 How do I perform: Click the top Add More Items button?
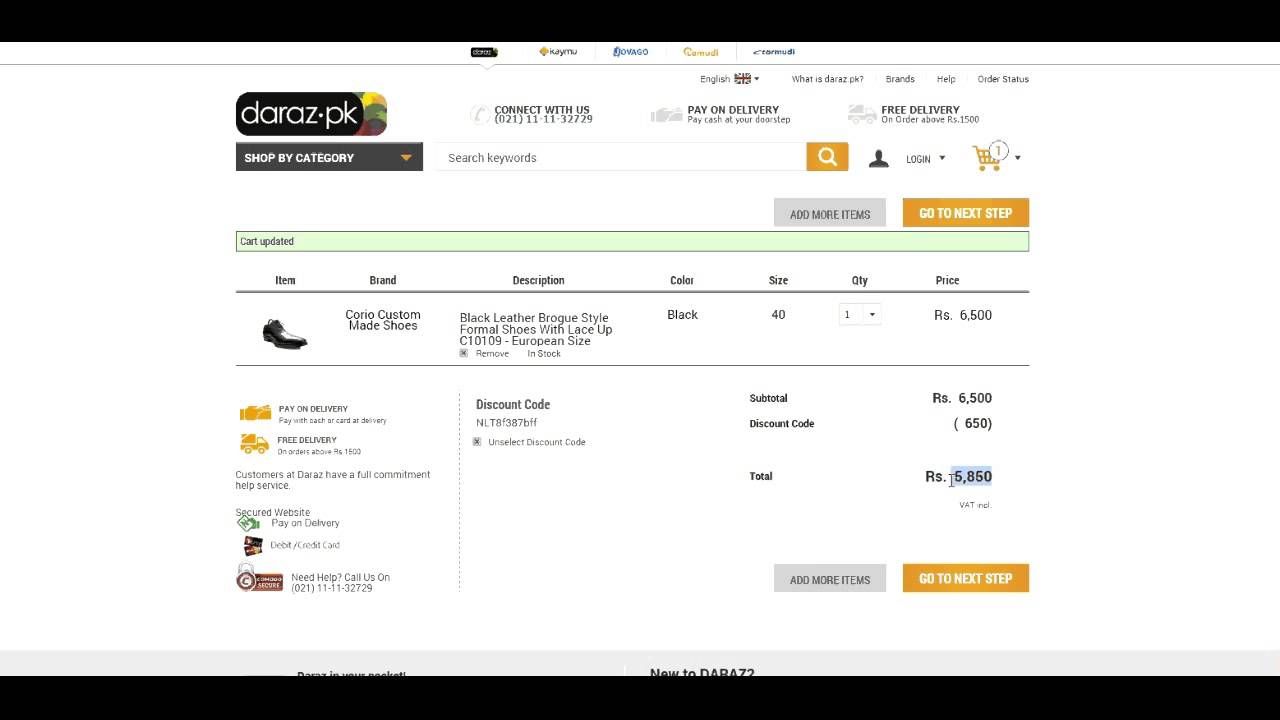pyautogui.click(x=830, y=213)
